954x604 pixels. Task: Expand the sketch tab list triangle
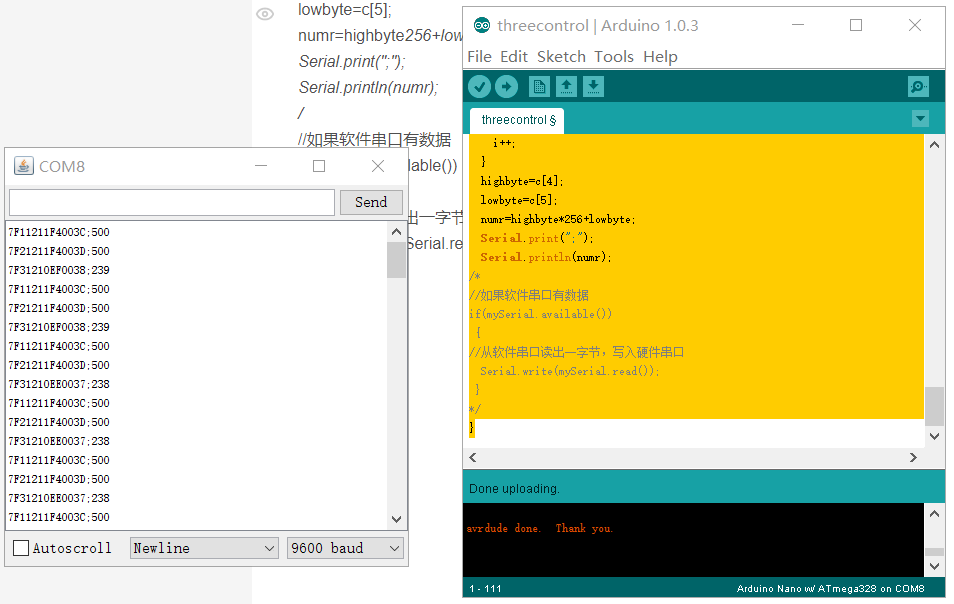[919, 118]
